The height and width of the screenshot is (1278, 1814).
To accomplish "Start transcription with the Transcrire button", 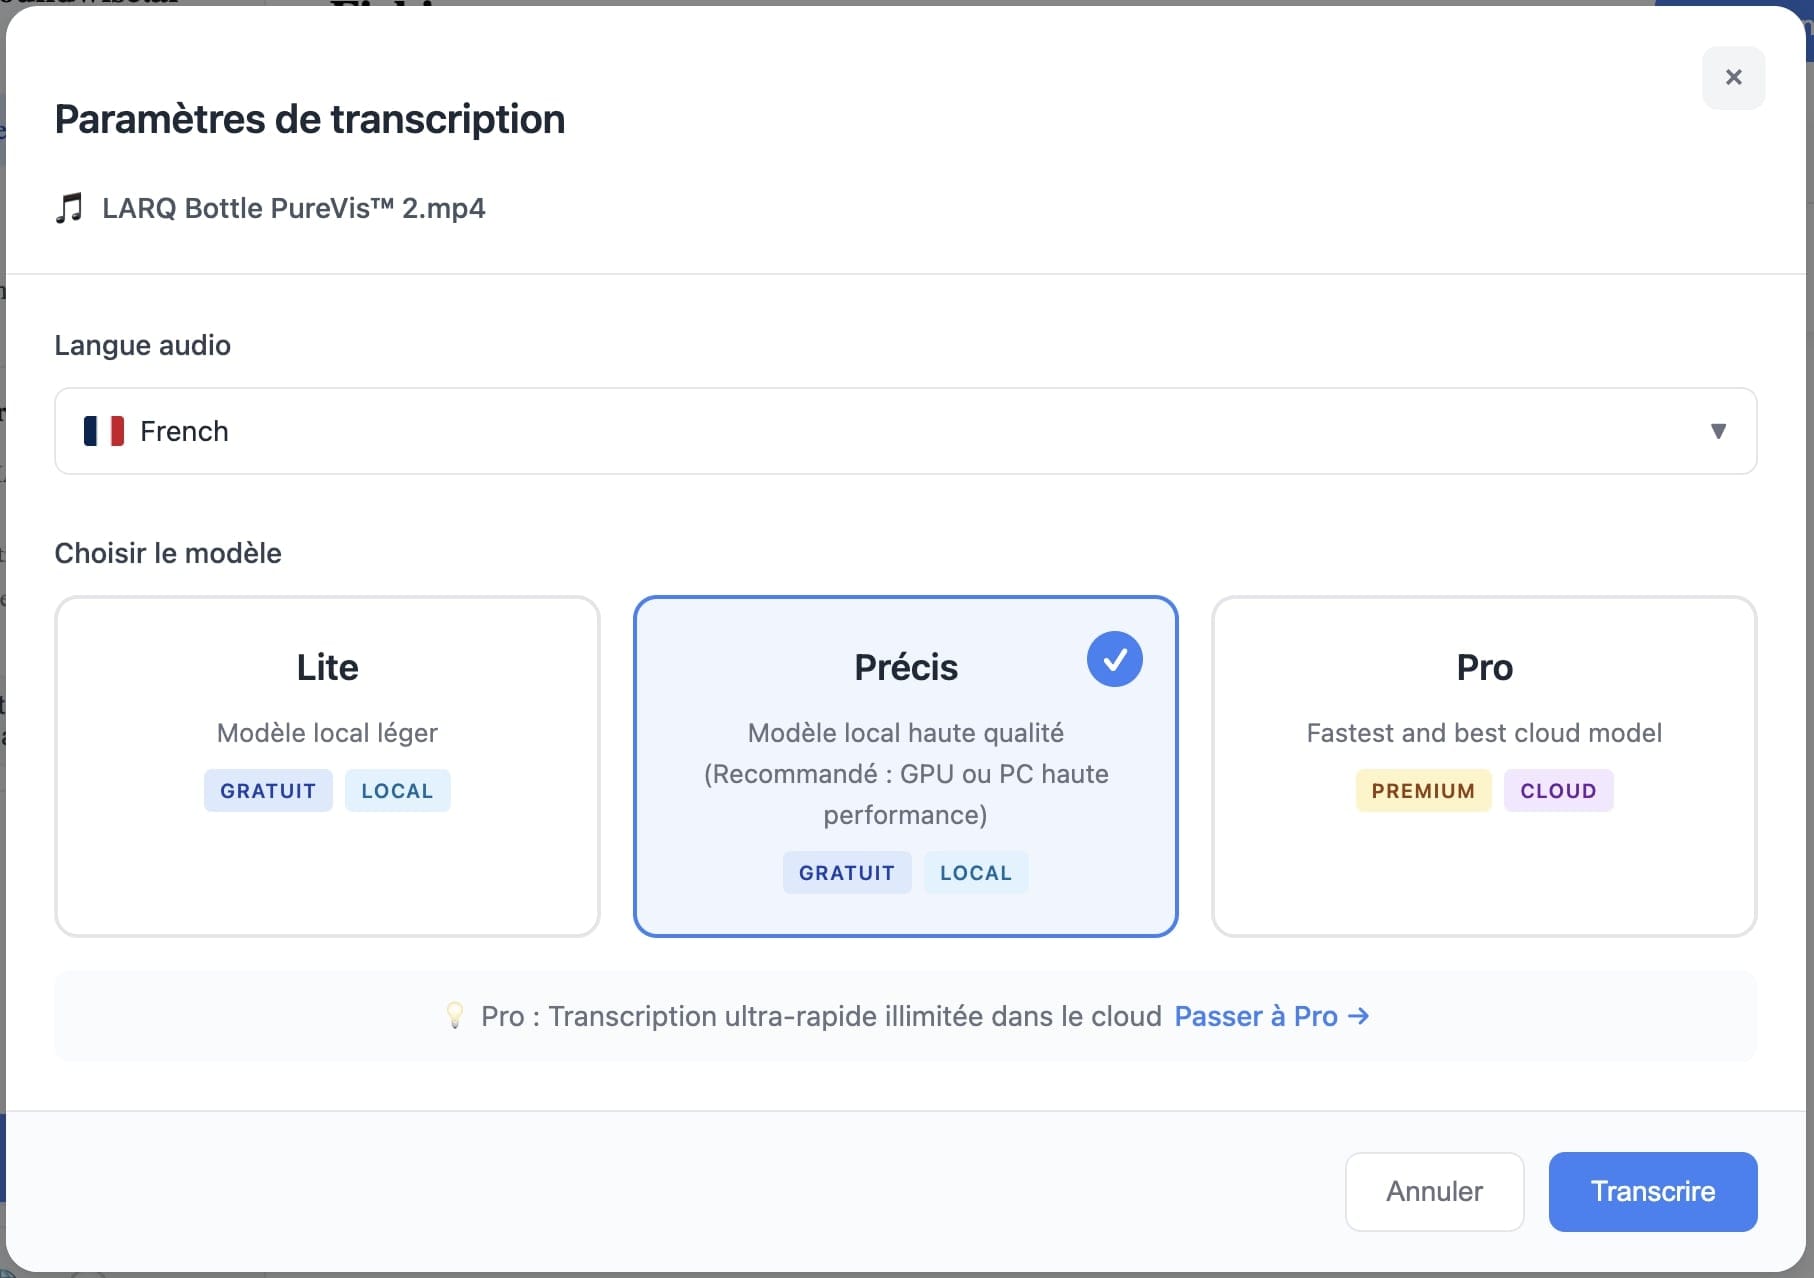I will pyautogui.click(x=1652, y=1191).
